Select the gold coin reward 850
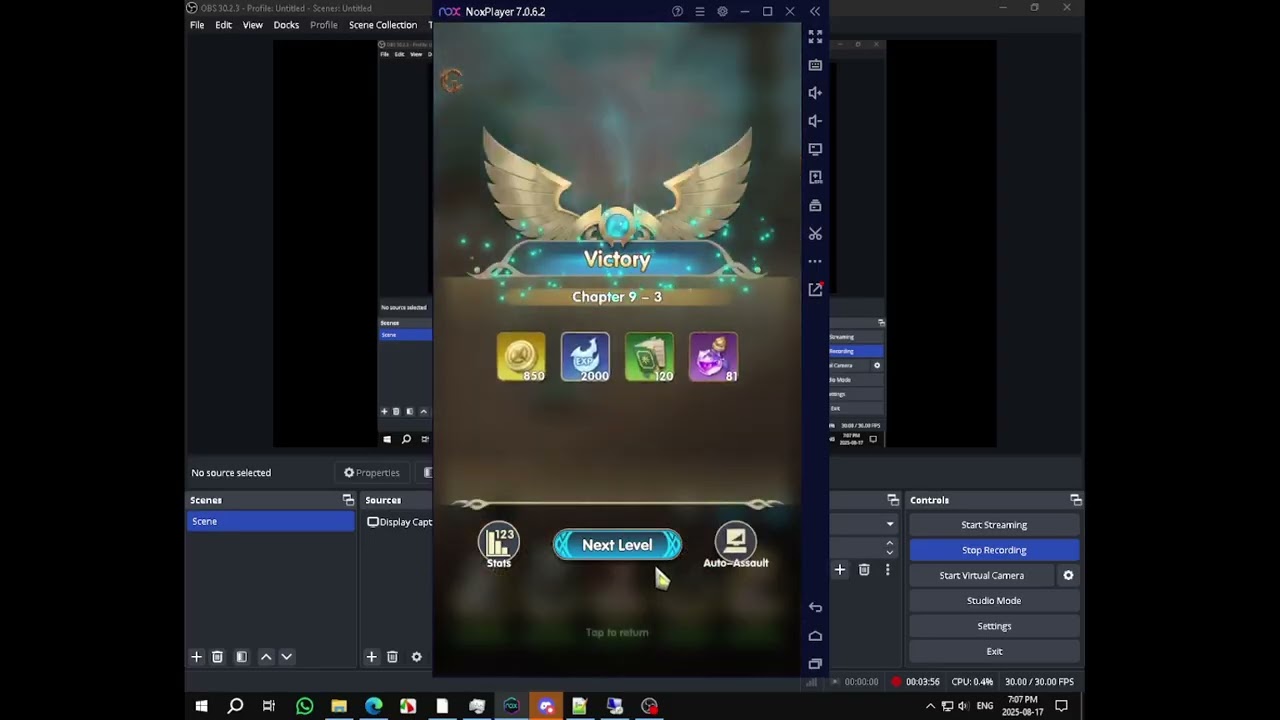 point(521,357)
